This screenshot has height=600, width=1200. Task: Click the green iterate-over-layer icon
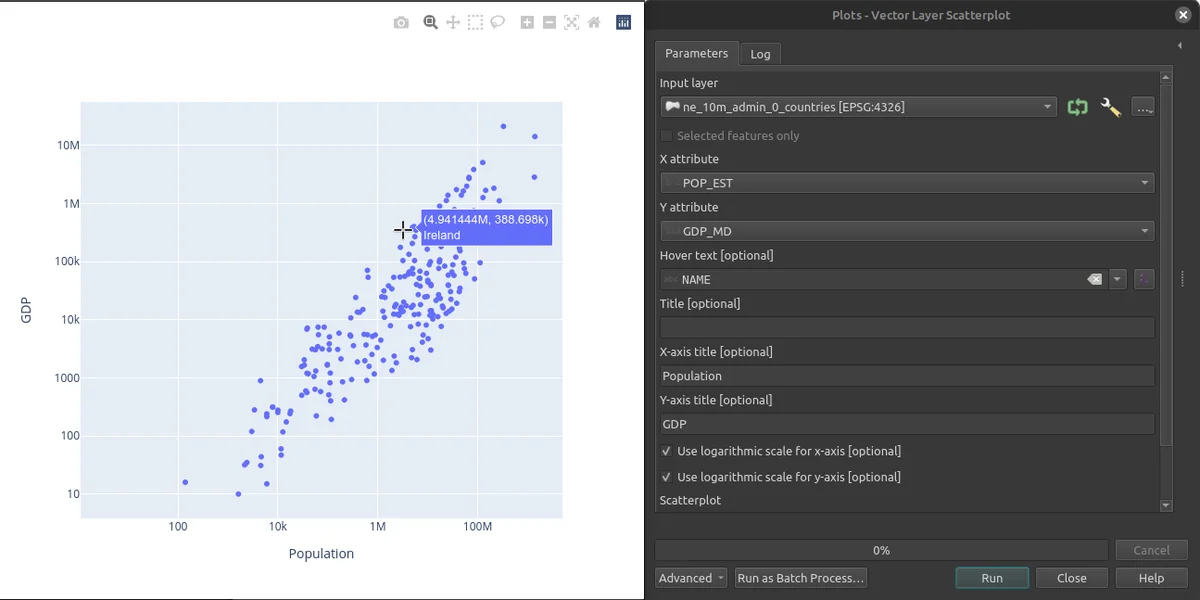click(x=1077, y=107)
